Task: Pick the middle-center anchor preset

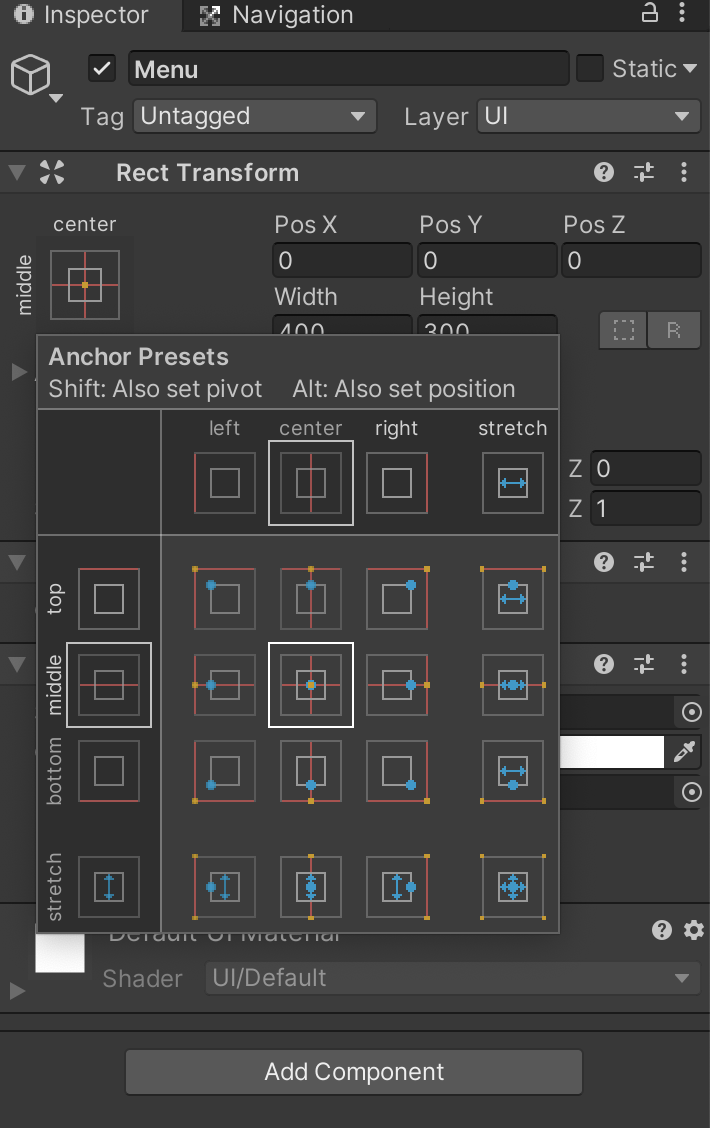Action: click(x=311, y=685)
